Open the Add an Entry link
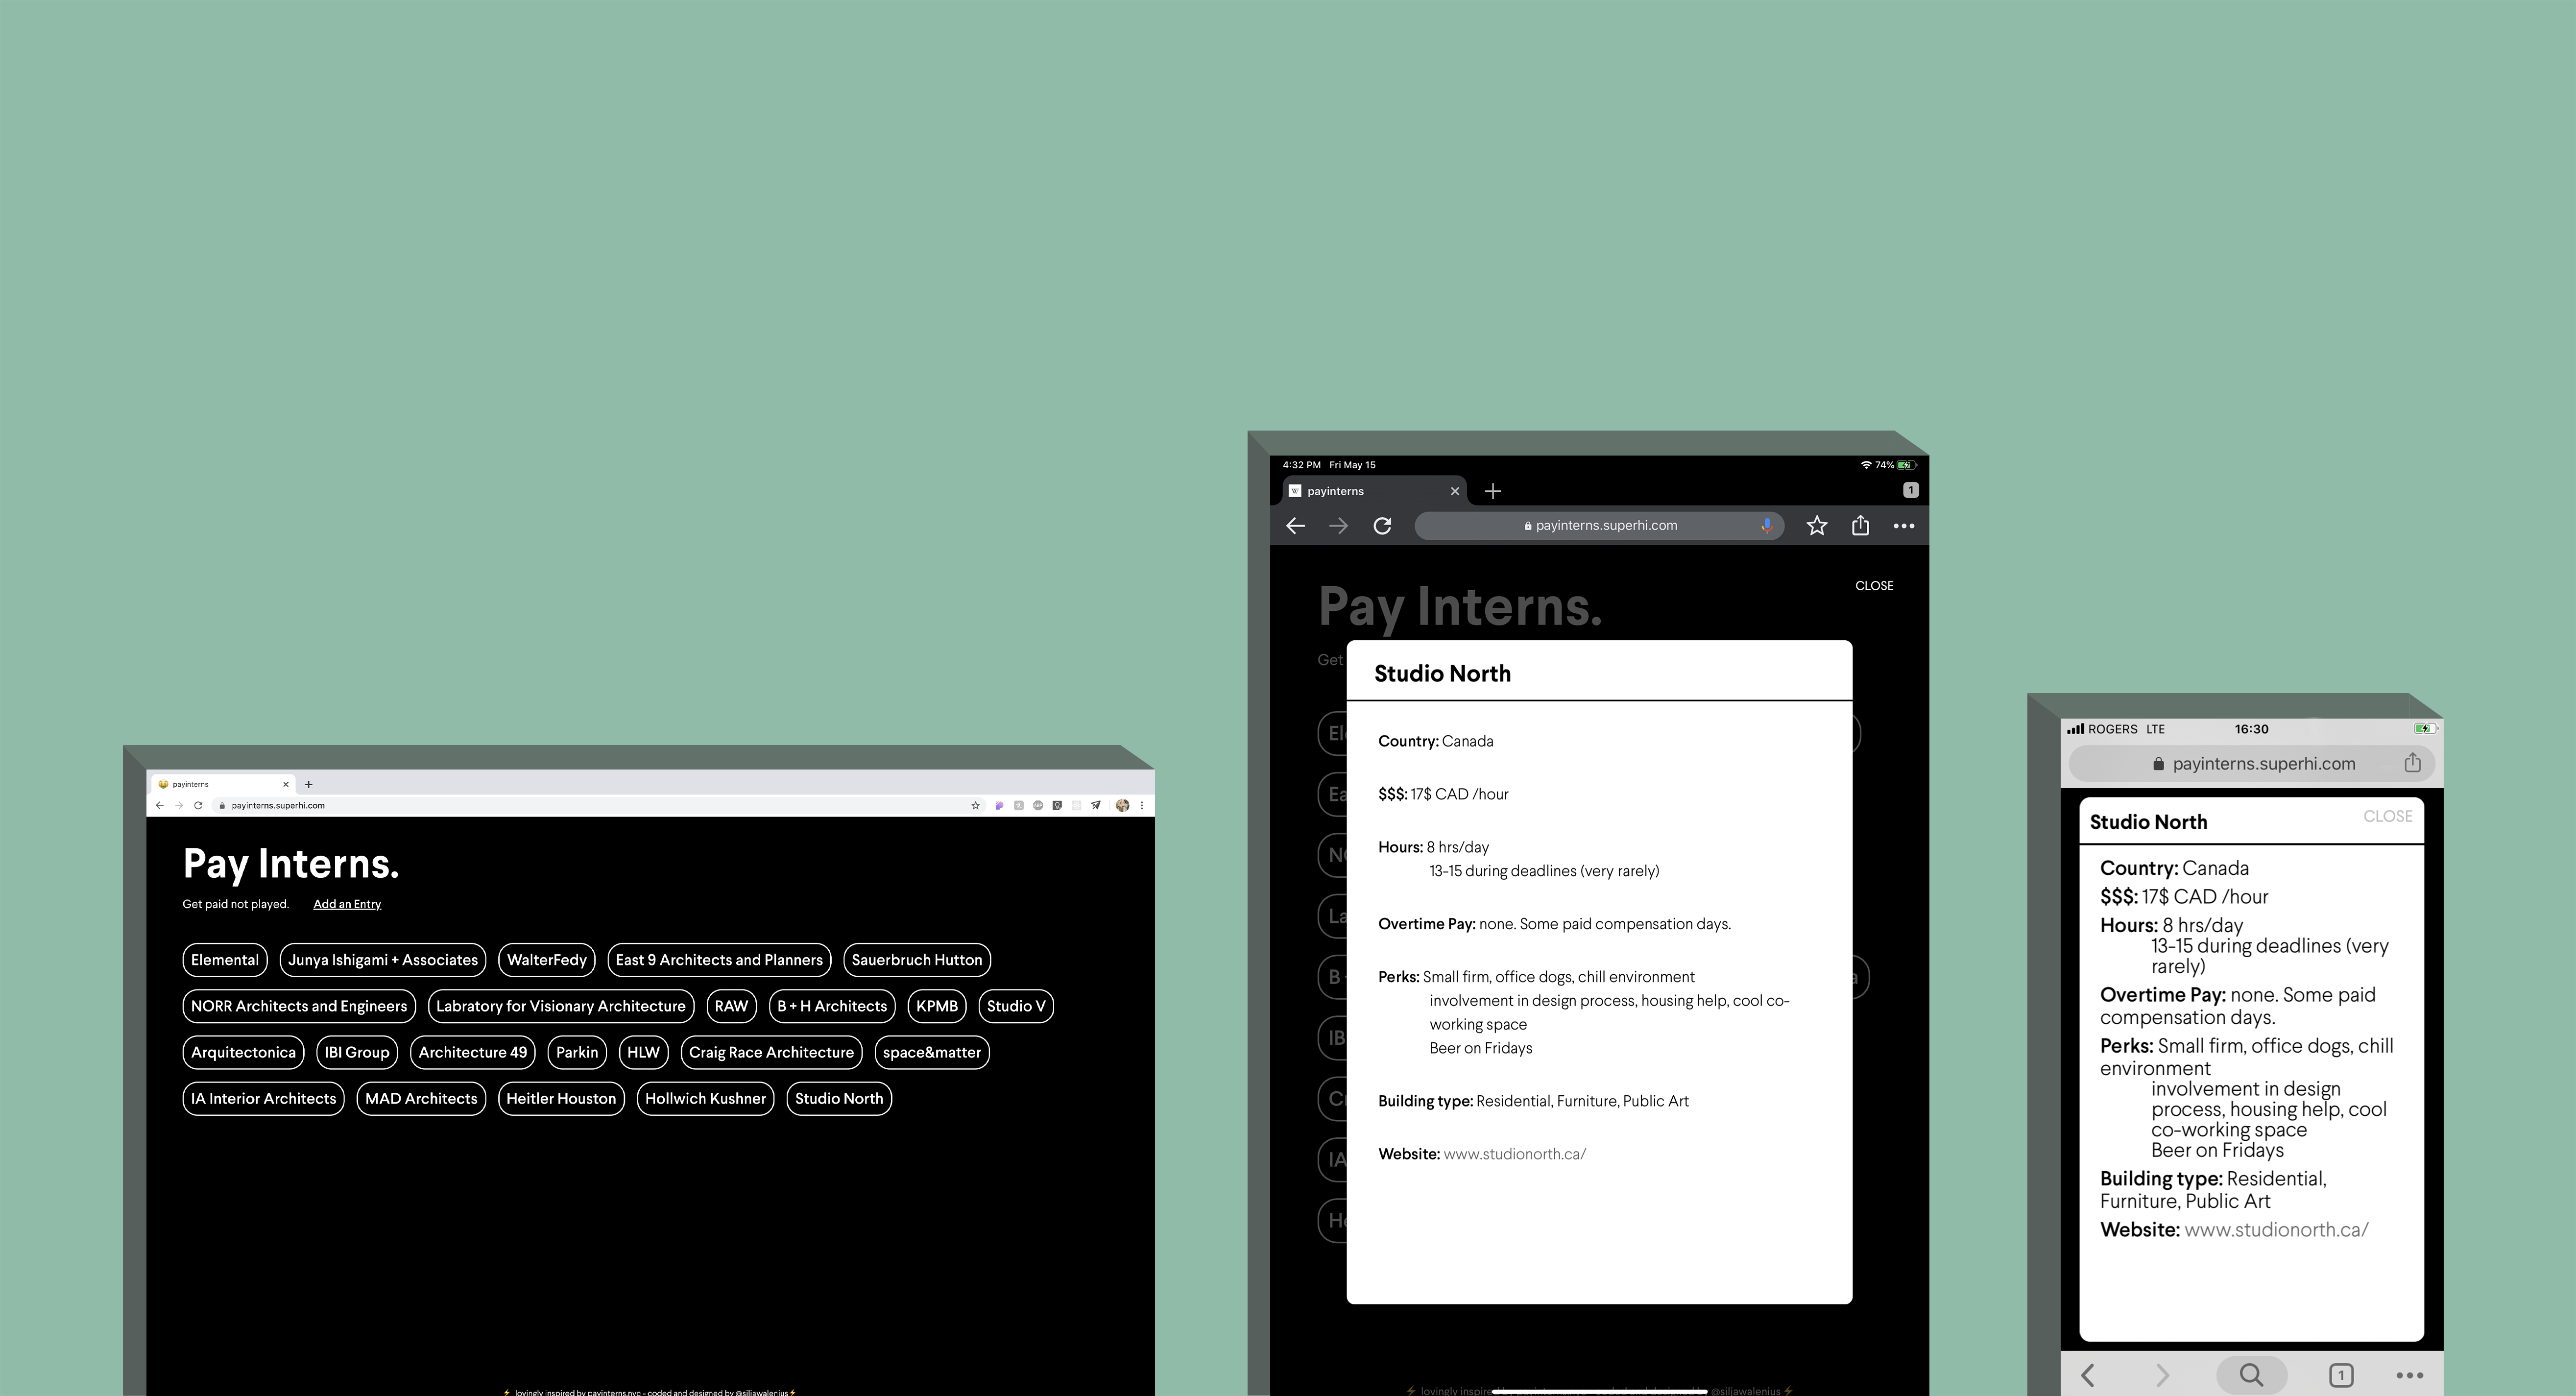This screenshot has height=1396, width=2576. pyautogui.click(x=347, y=904)
